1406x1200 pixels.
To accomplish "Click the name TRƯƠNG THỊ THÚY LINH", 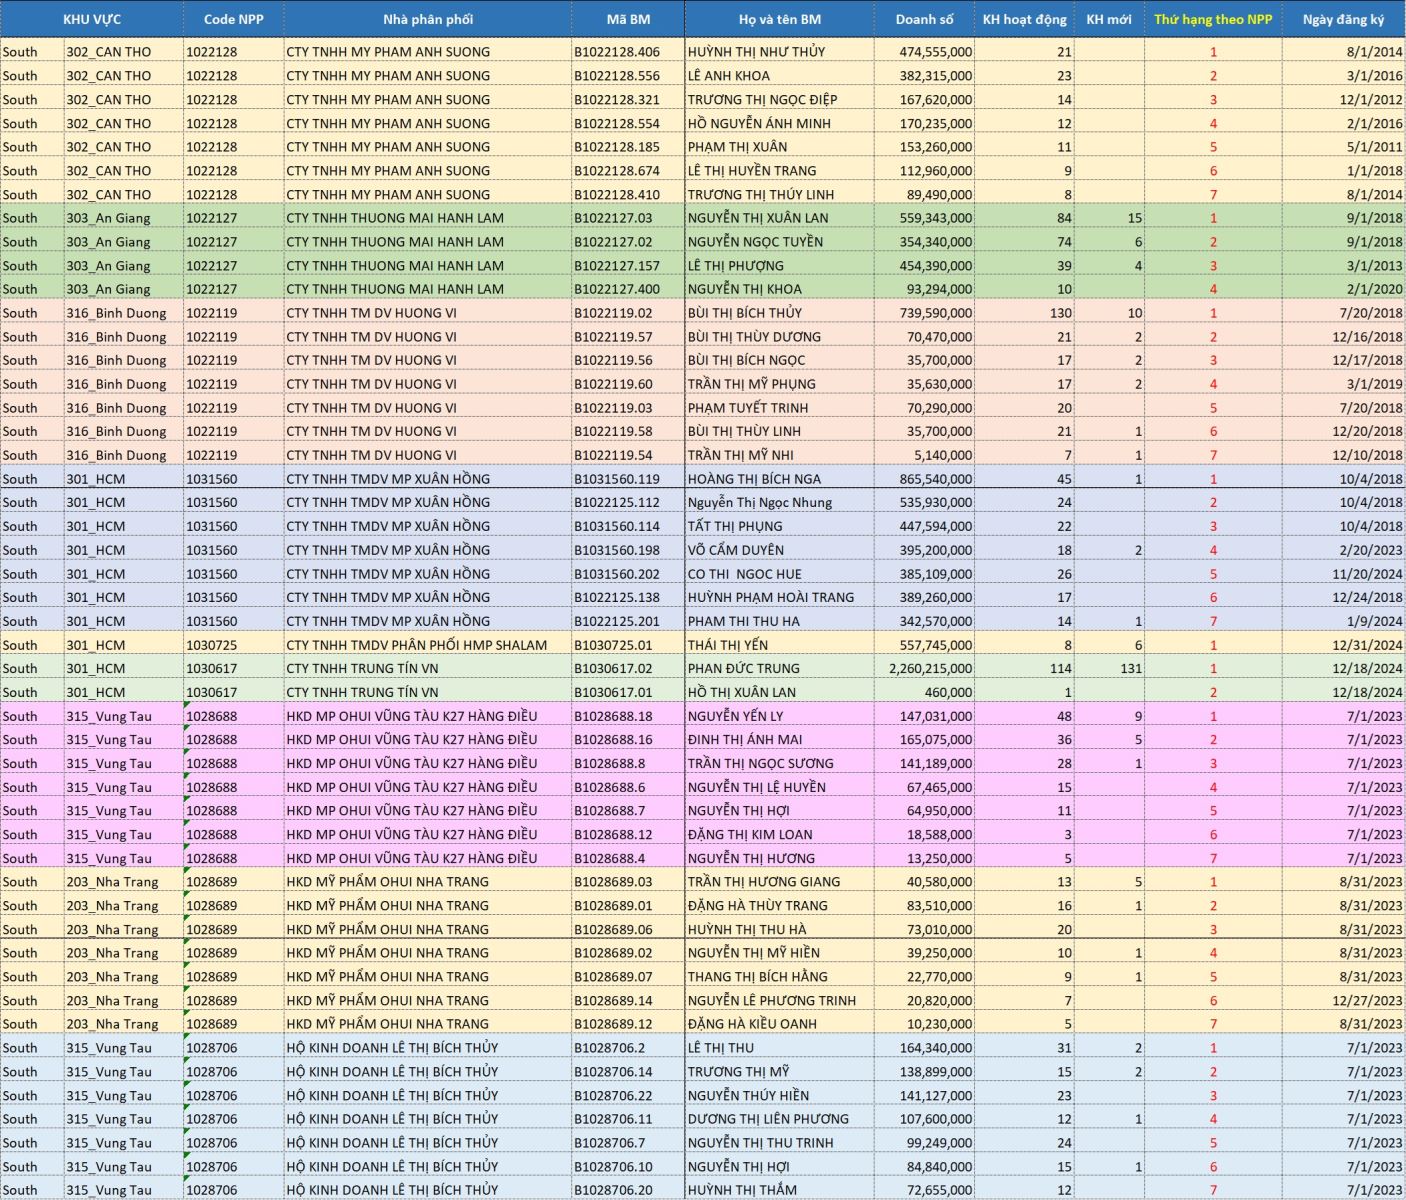I will [760, 195].
